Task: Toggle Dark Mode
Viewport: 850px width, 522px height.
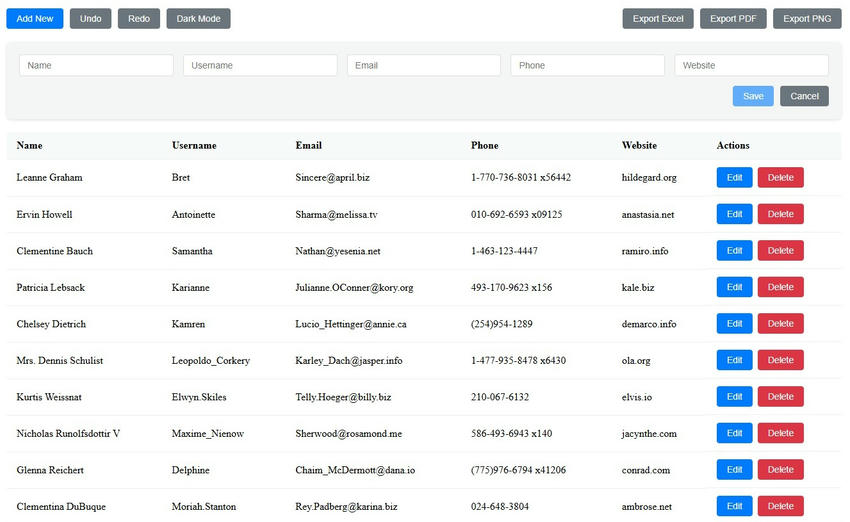Action: pyautogui.click(x=198, y=18)
